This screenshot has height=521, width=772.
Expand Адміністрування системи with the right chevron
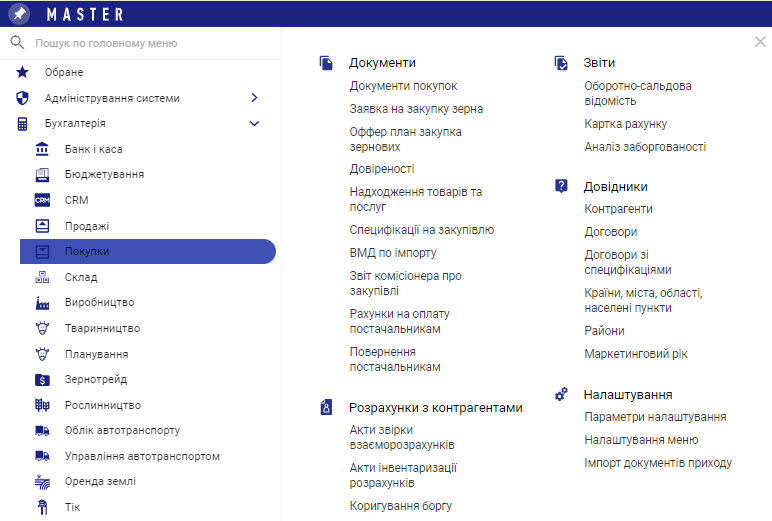point(254,98)
